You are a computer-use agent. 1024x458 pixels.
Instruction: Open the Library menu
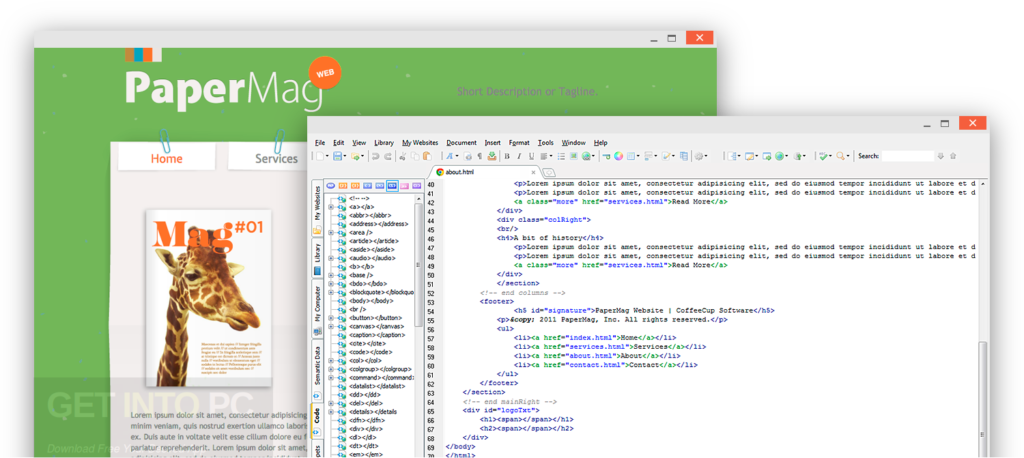(x=384, y=142)
